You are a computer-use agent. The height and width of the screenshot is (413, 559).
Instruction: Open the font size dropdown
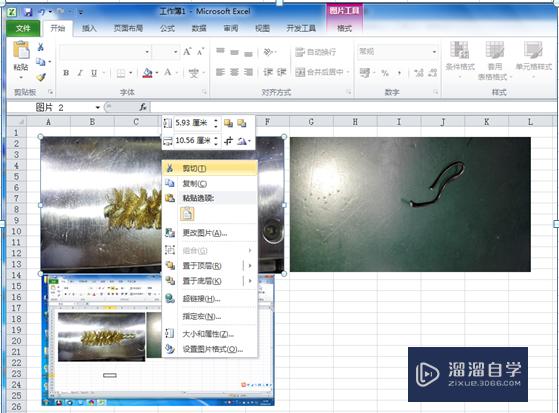click(x=176, y=52)
